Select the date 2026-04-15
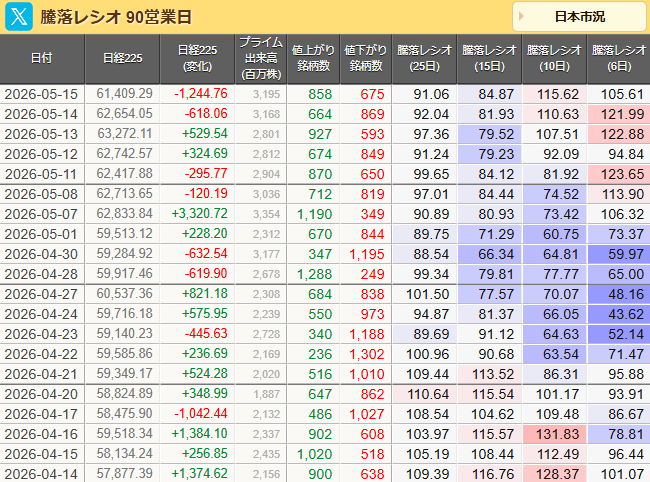The image size is (650, 482). tap(41, 454)
